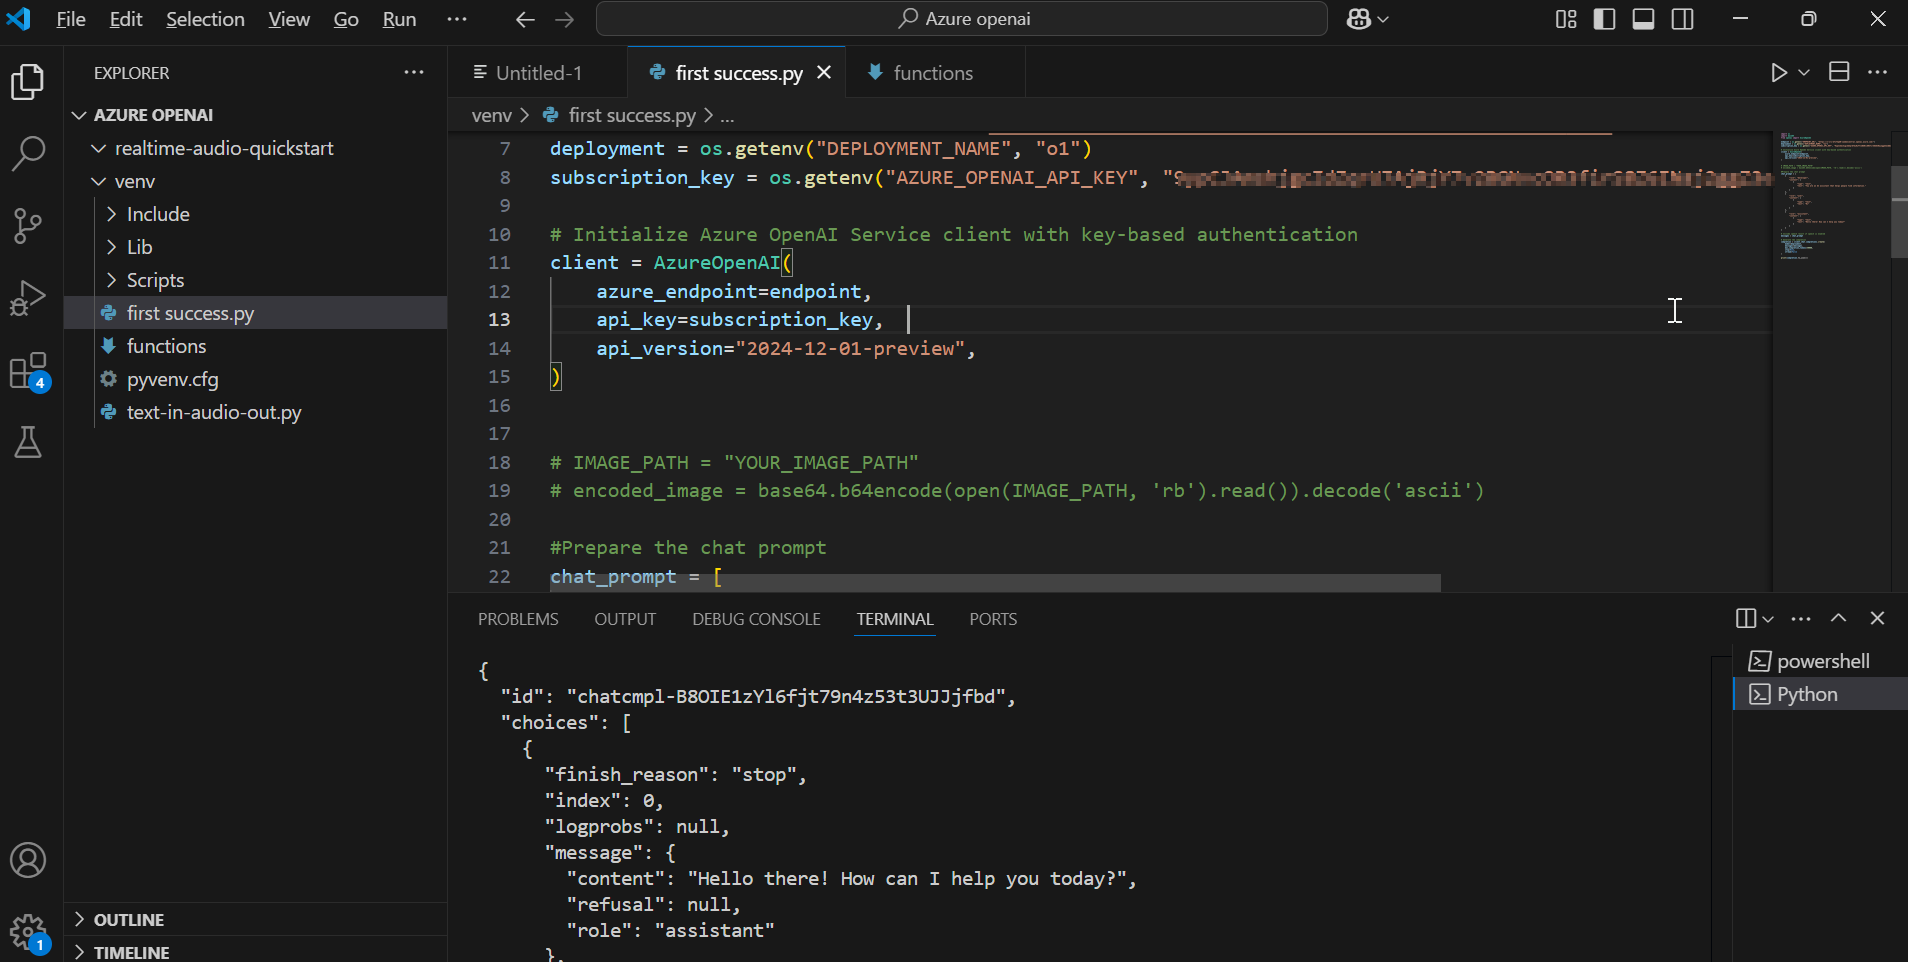Screen dimensions: 1908x962
Task: Expand the Include folder
Action: click(x=111, y=214)
